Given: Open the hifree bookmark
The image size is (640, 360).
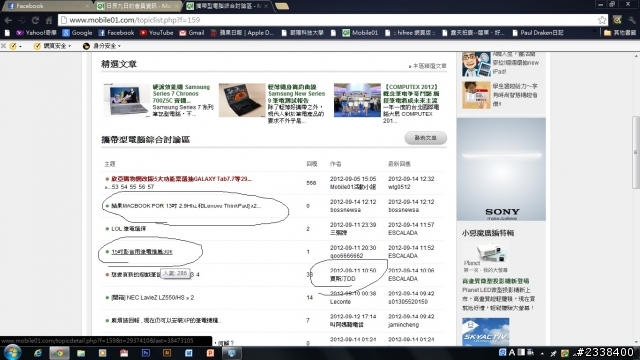Looking at the screenshot, I should 410,33.
